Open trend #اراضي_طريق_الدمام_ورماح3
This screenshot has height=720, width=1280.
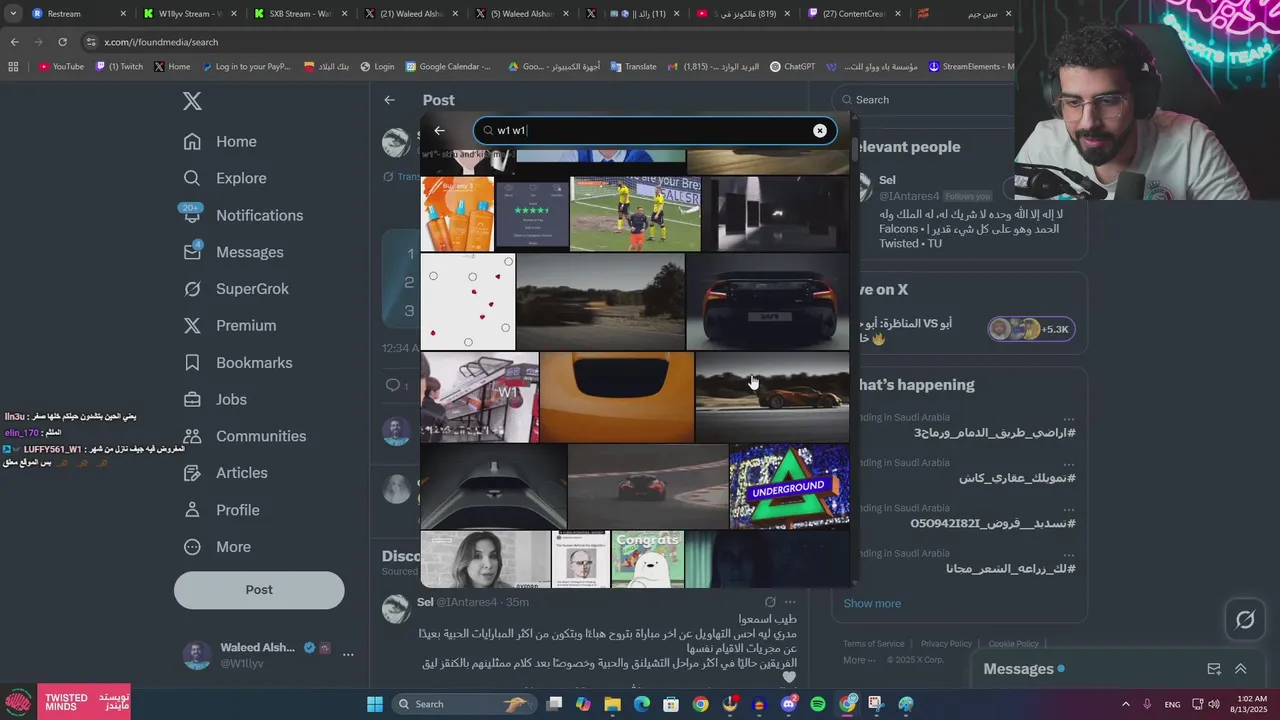click(x=995, y=433)
